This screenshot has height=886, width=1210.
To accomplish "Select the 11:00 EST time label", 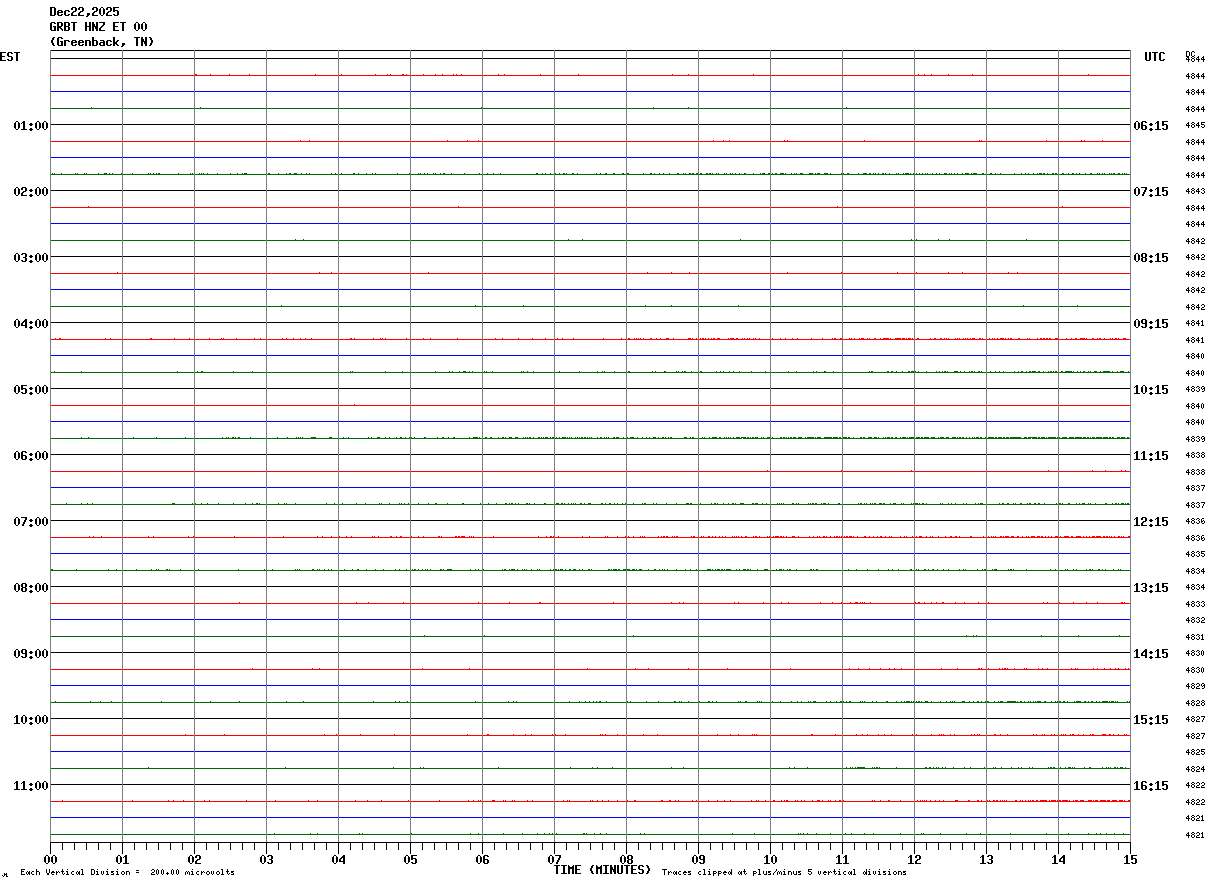I will (31, 786).
